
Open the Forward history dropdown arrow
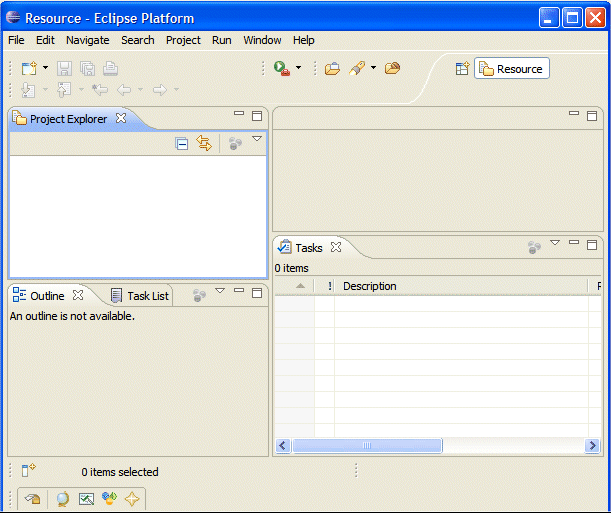pyautogui.click(x=177, y=90)
